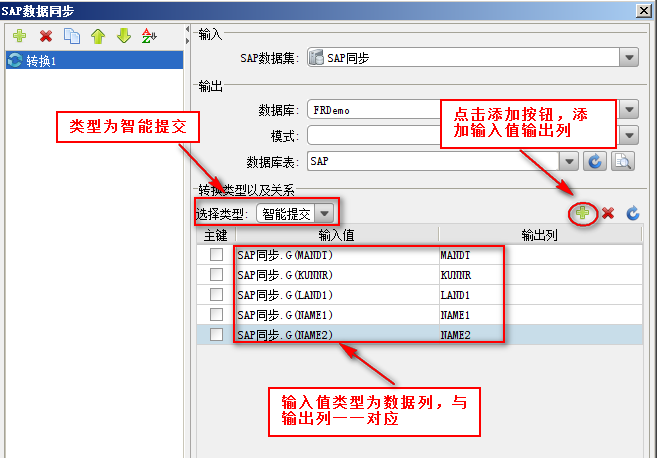Select input value SAP同步.G(NAME1)

tap(337, 315)
